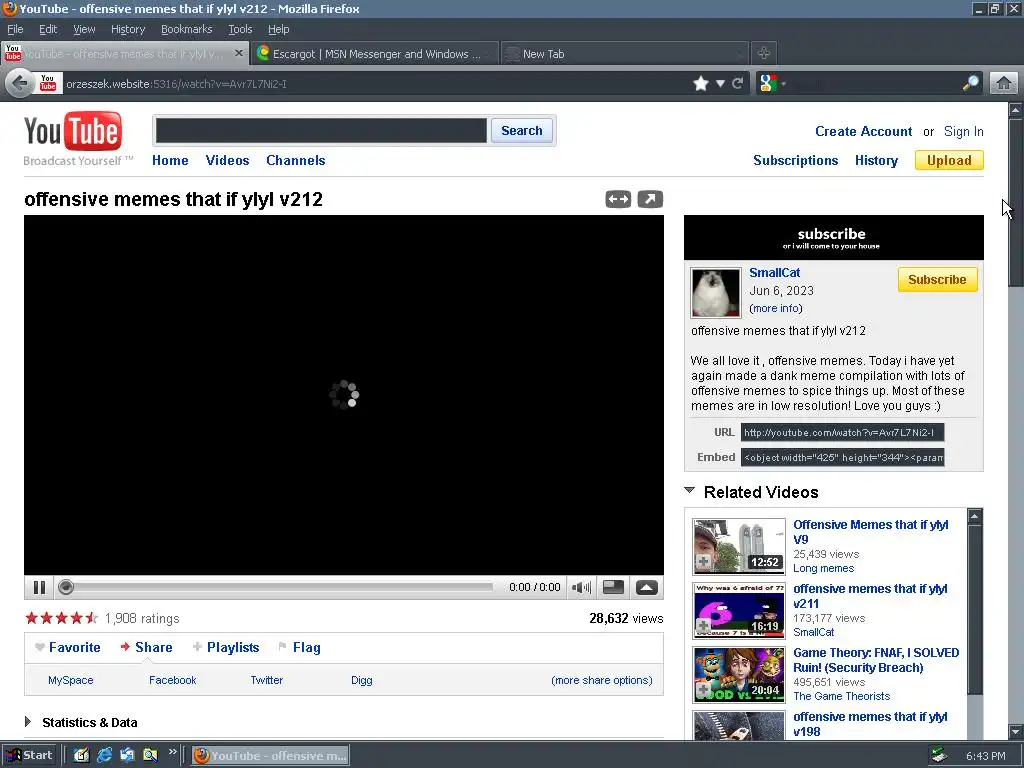1024x768 pixels.
Task: Open more share options
Action: click(601, 680)
